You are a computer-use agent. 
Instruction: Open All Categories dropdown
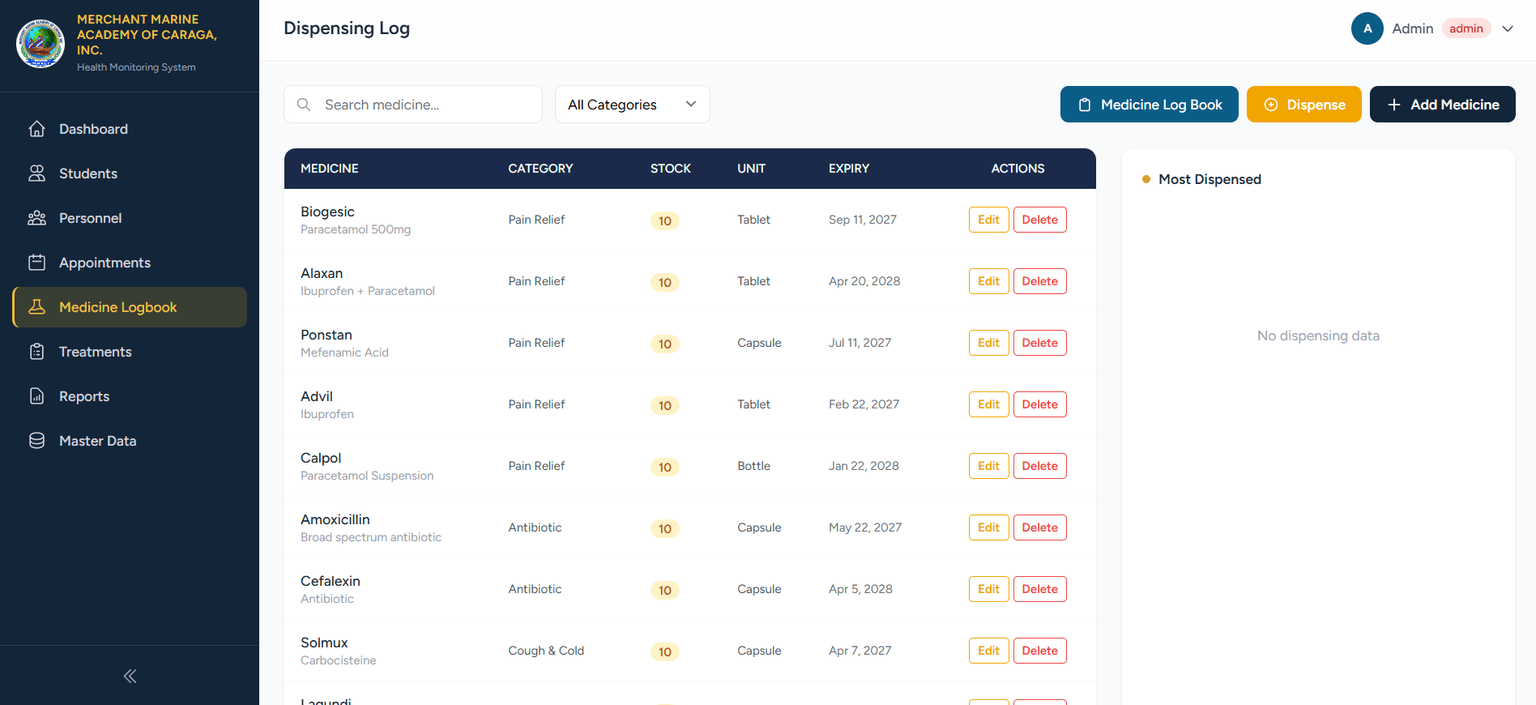(632, 105)
